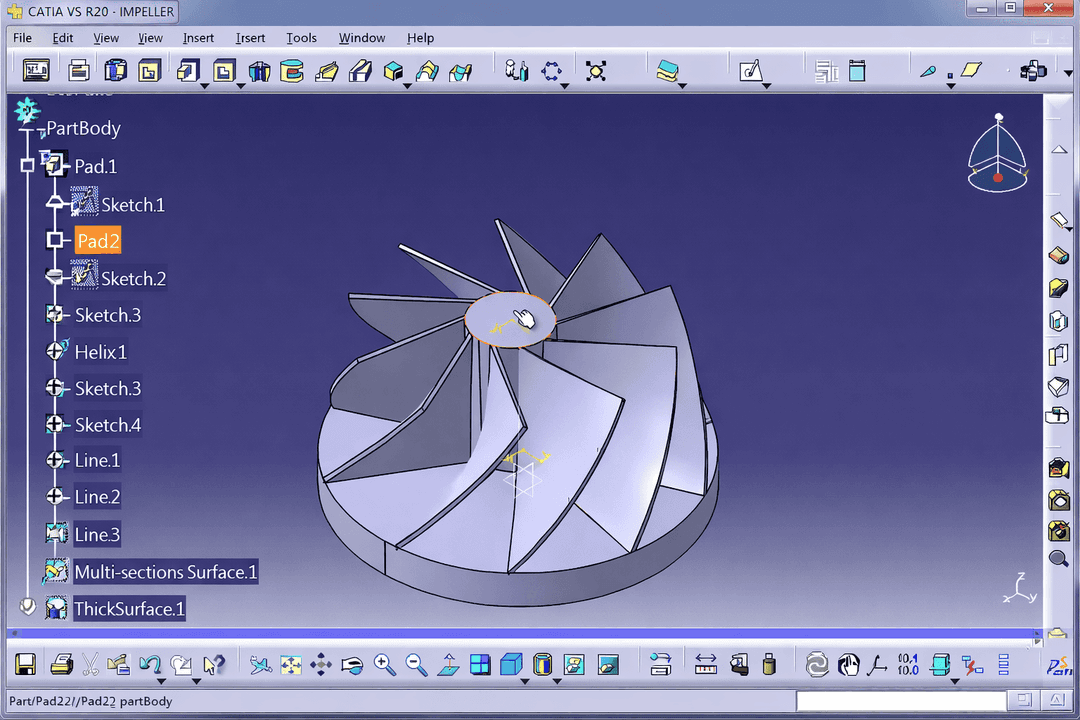Click the Undo icon in the bottom toolbar
The width and height of the screenshot is (1080, 720).
click(151, 664)
